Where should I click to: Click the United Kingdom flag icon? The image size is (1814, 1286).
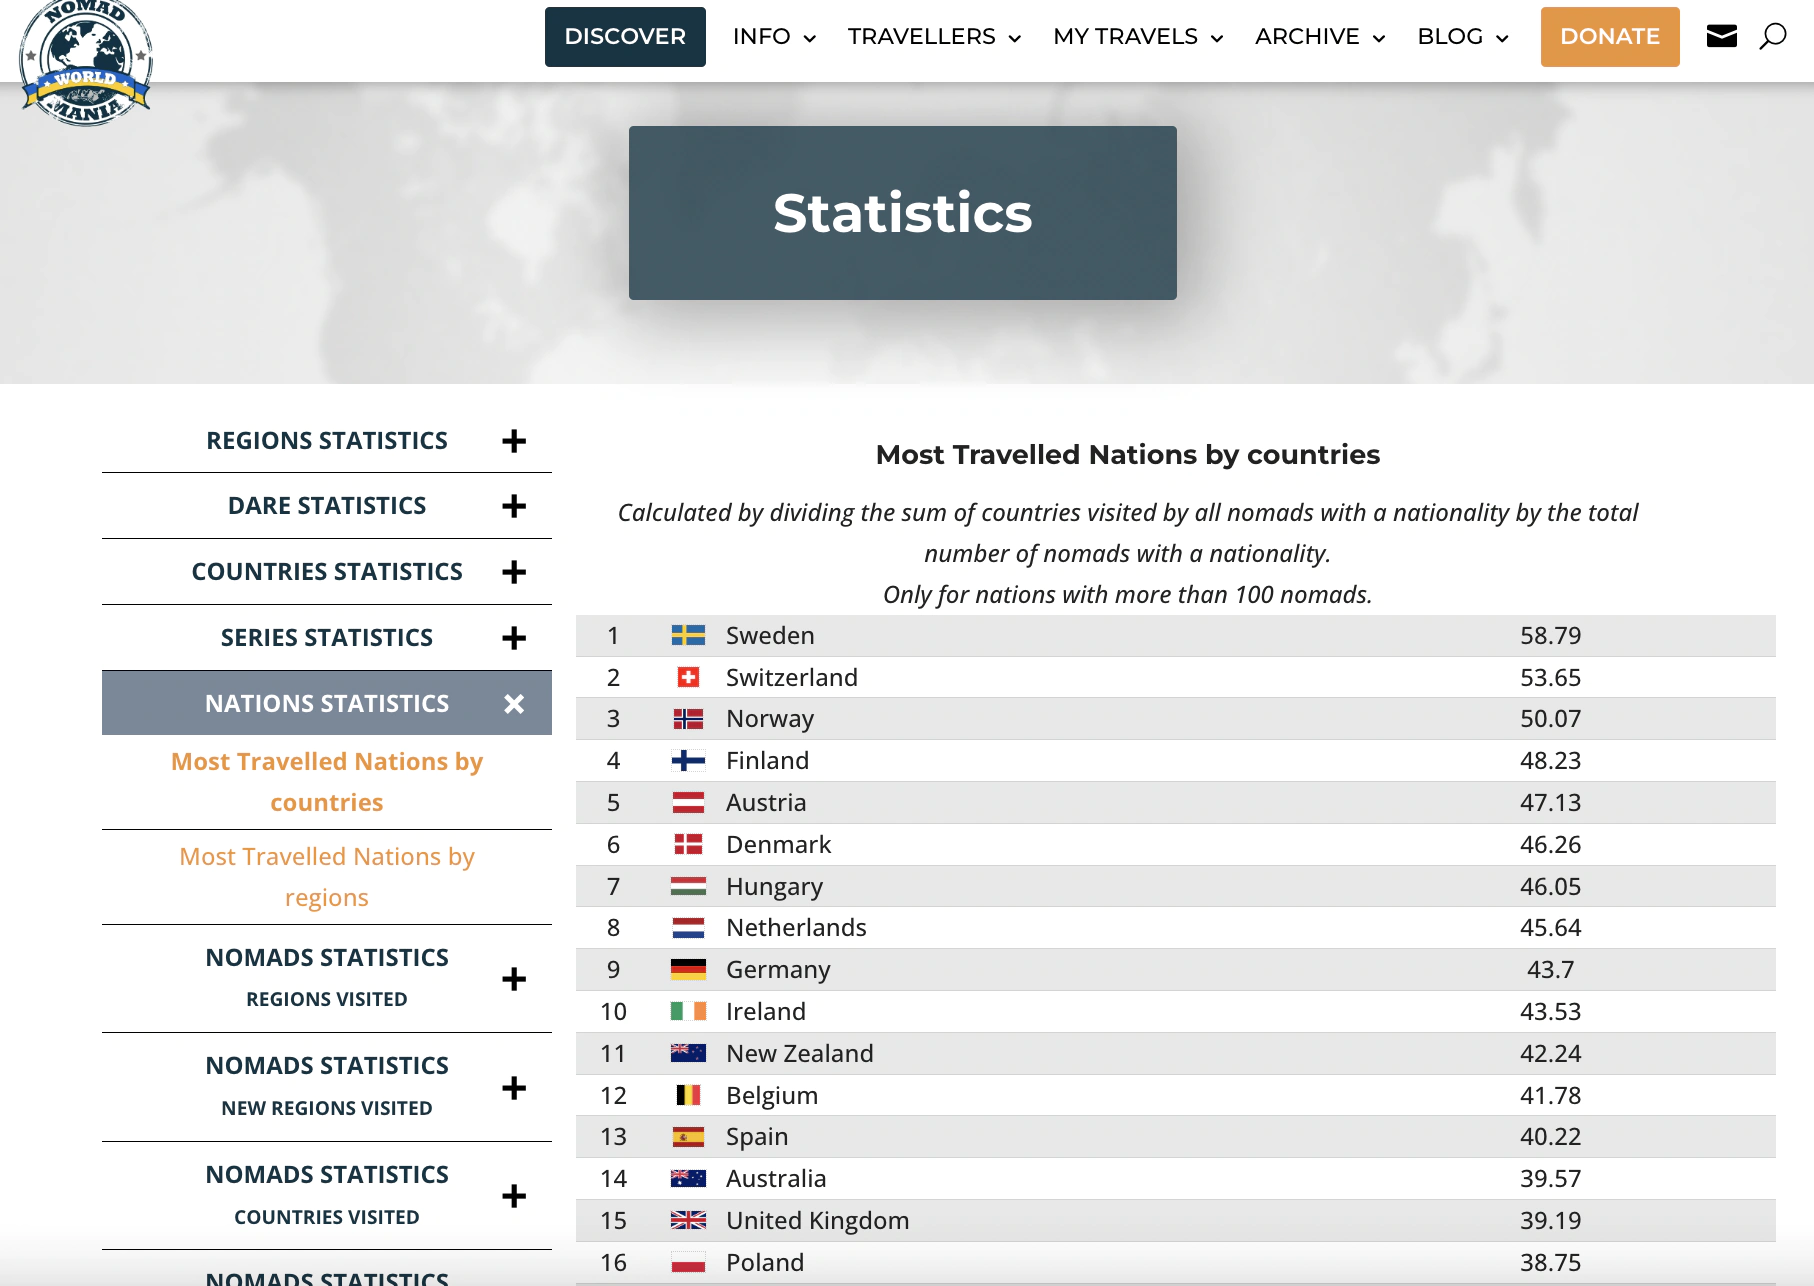[x=688, y=1221]
